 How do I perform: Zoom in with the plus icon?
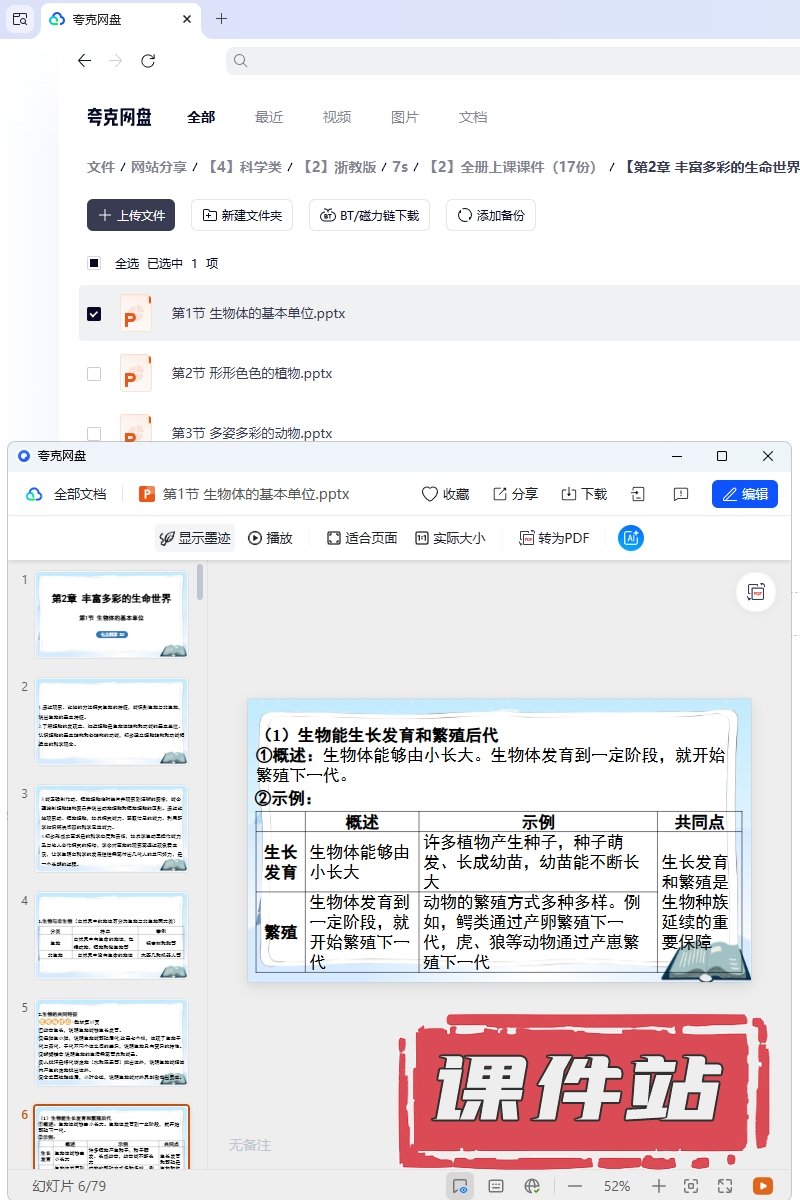658,1185
